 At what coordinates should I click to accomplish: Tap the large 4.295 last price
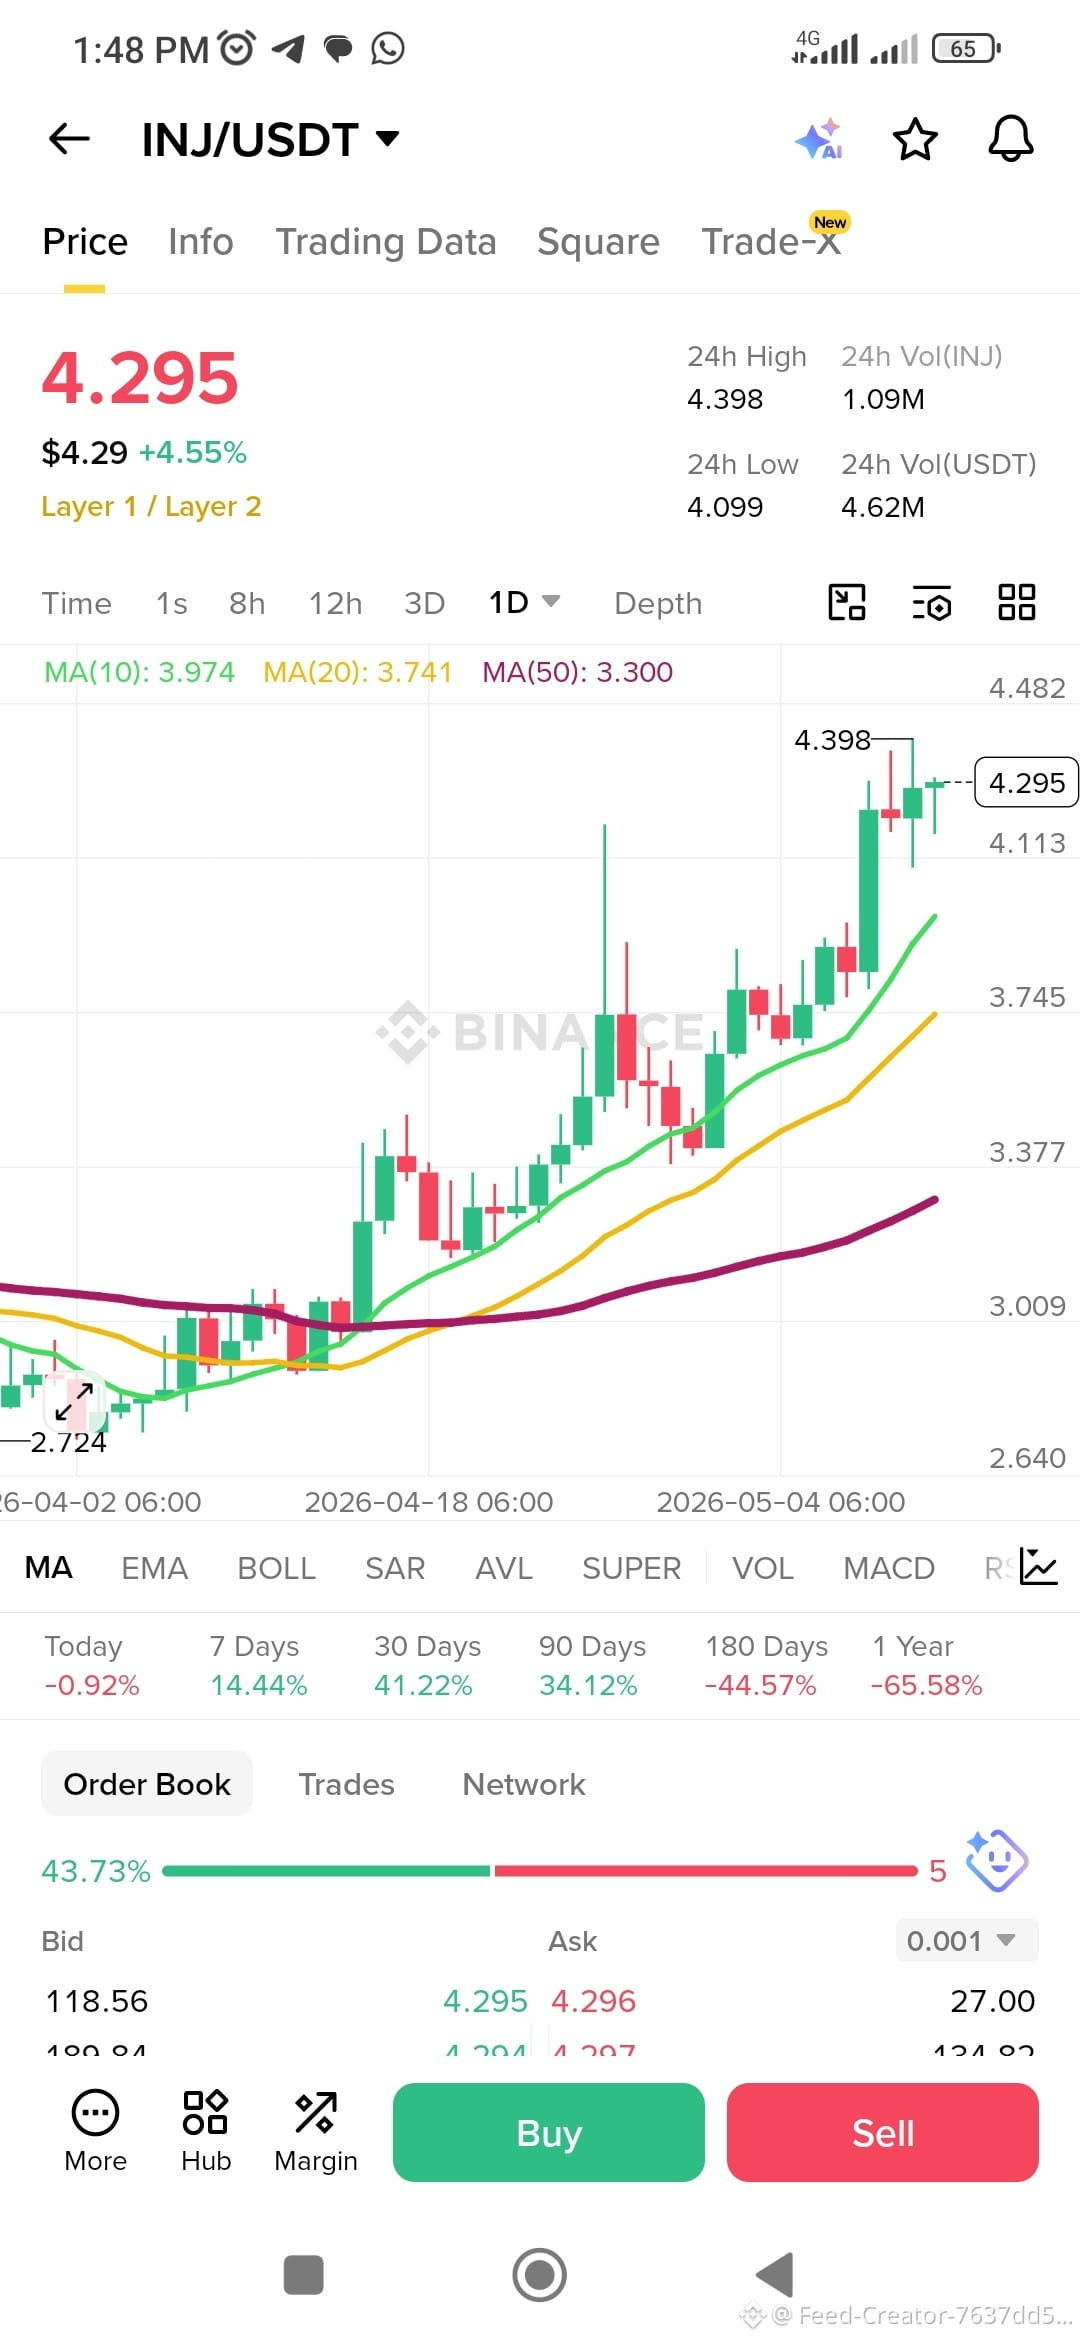click(140, 378)
